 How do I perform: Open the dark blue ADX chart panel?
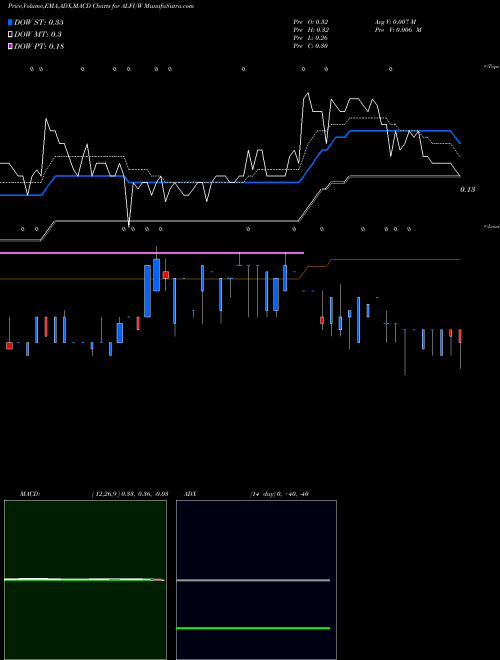click(256, 580)
